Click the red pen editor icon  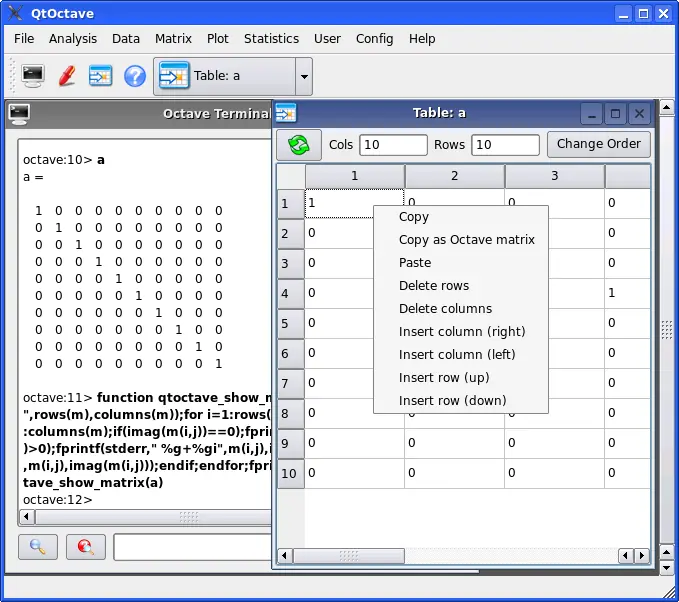click(67, 76)
